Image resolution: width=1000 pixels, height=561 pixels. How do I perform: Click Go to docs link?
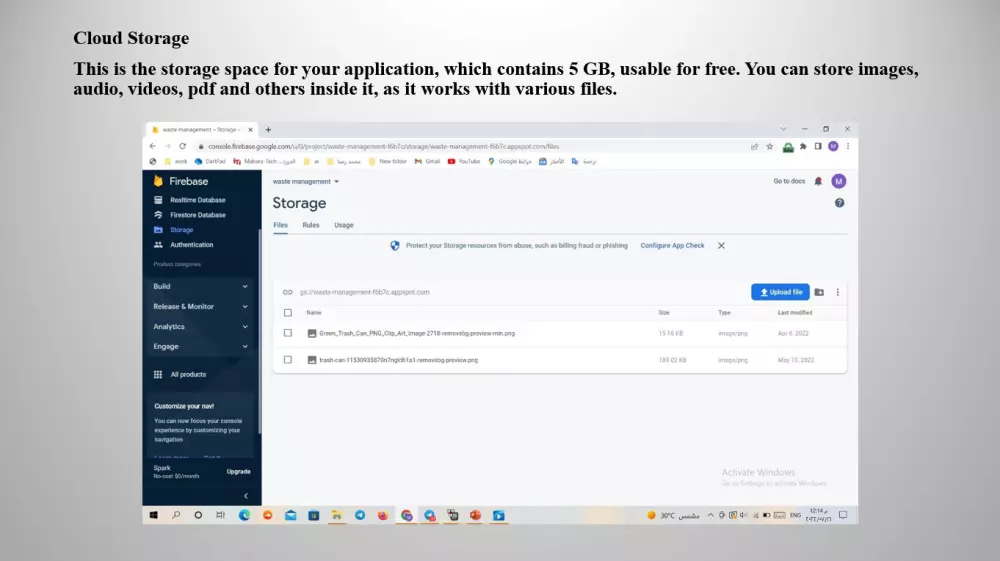[789, 182]
